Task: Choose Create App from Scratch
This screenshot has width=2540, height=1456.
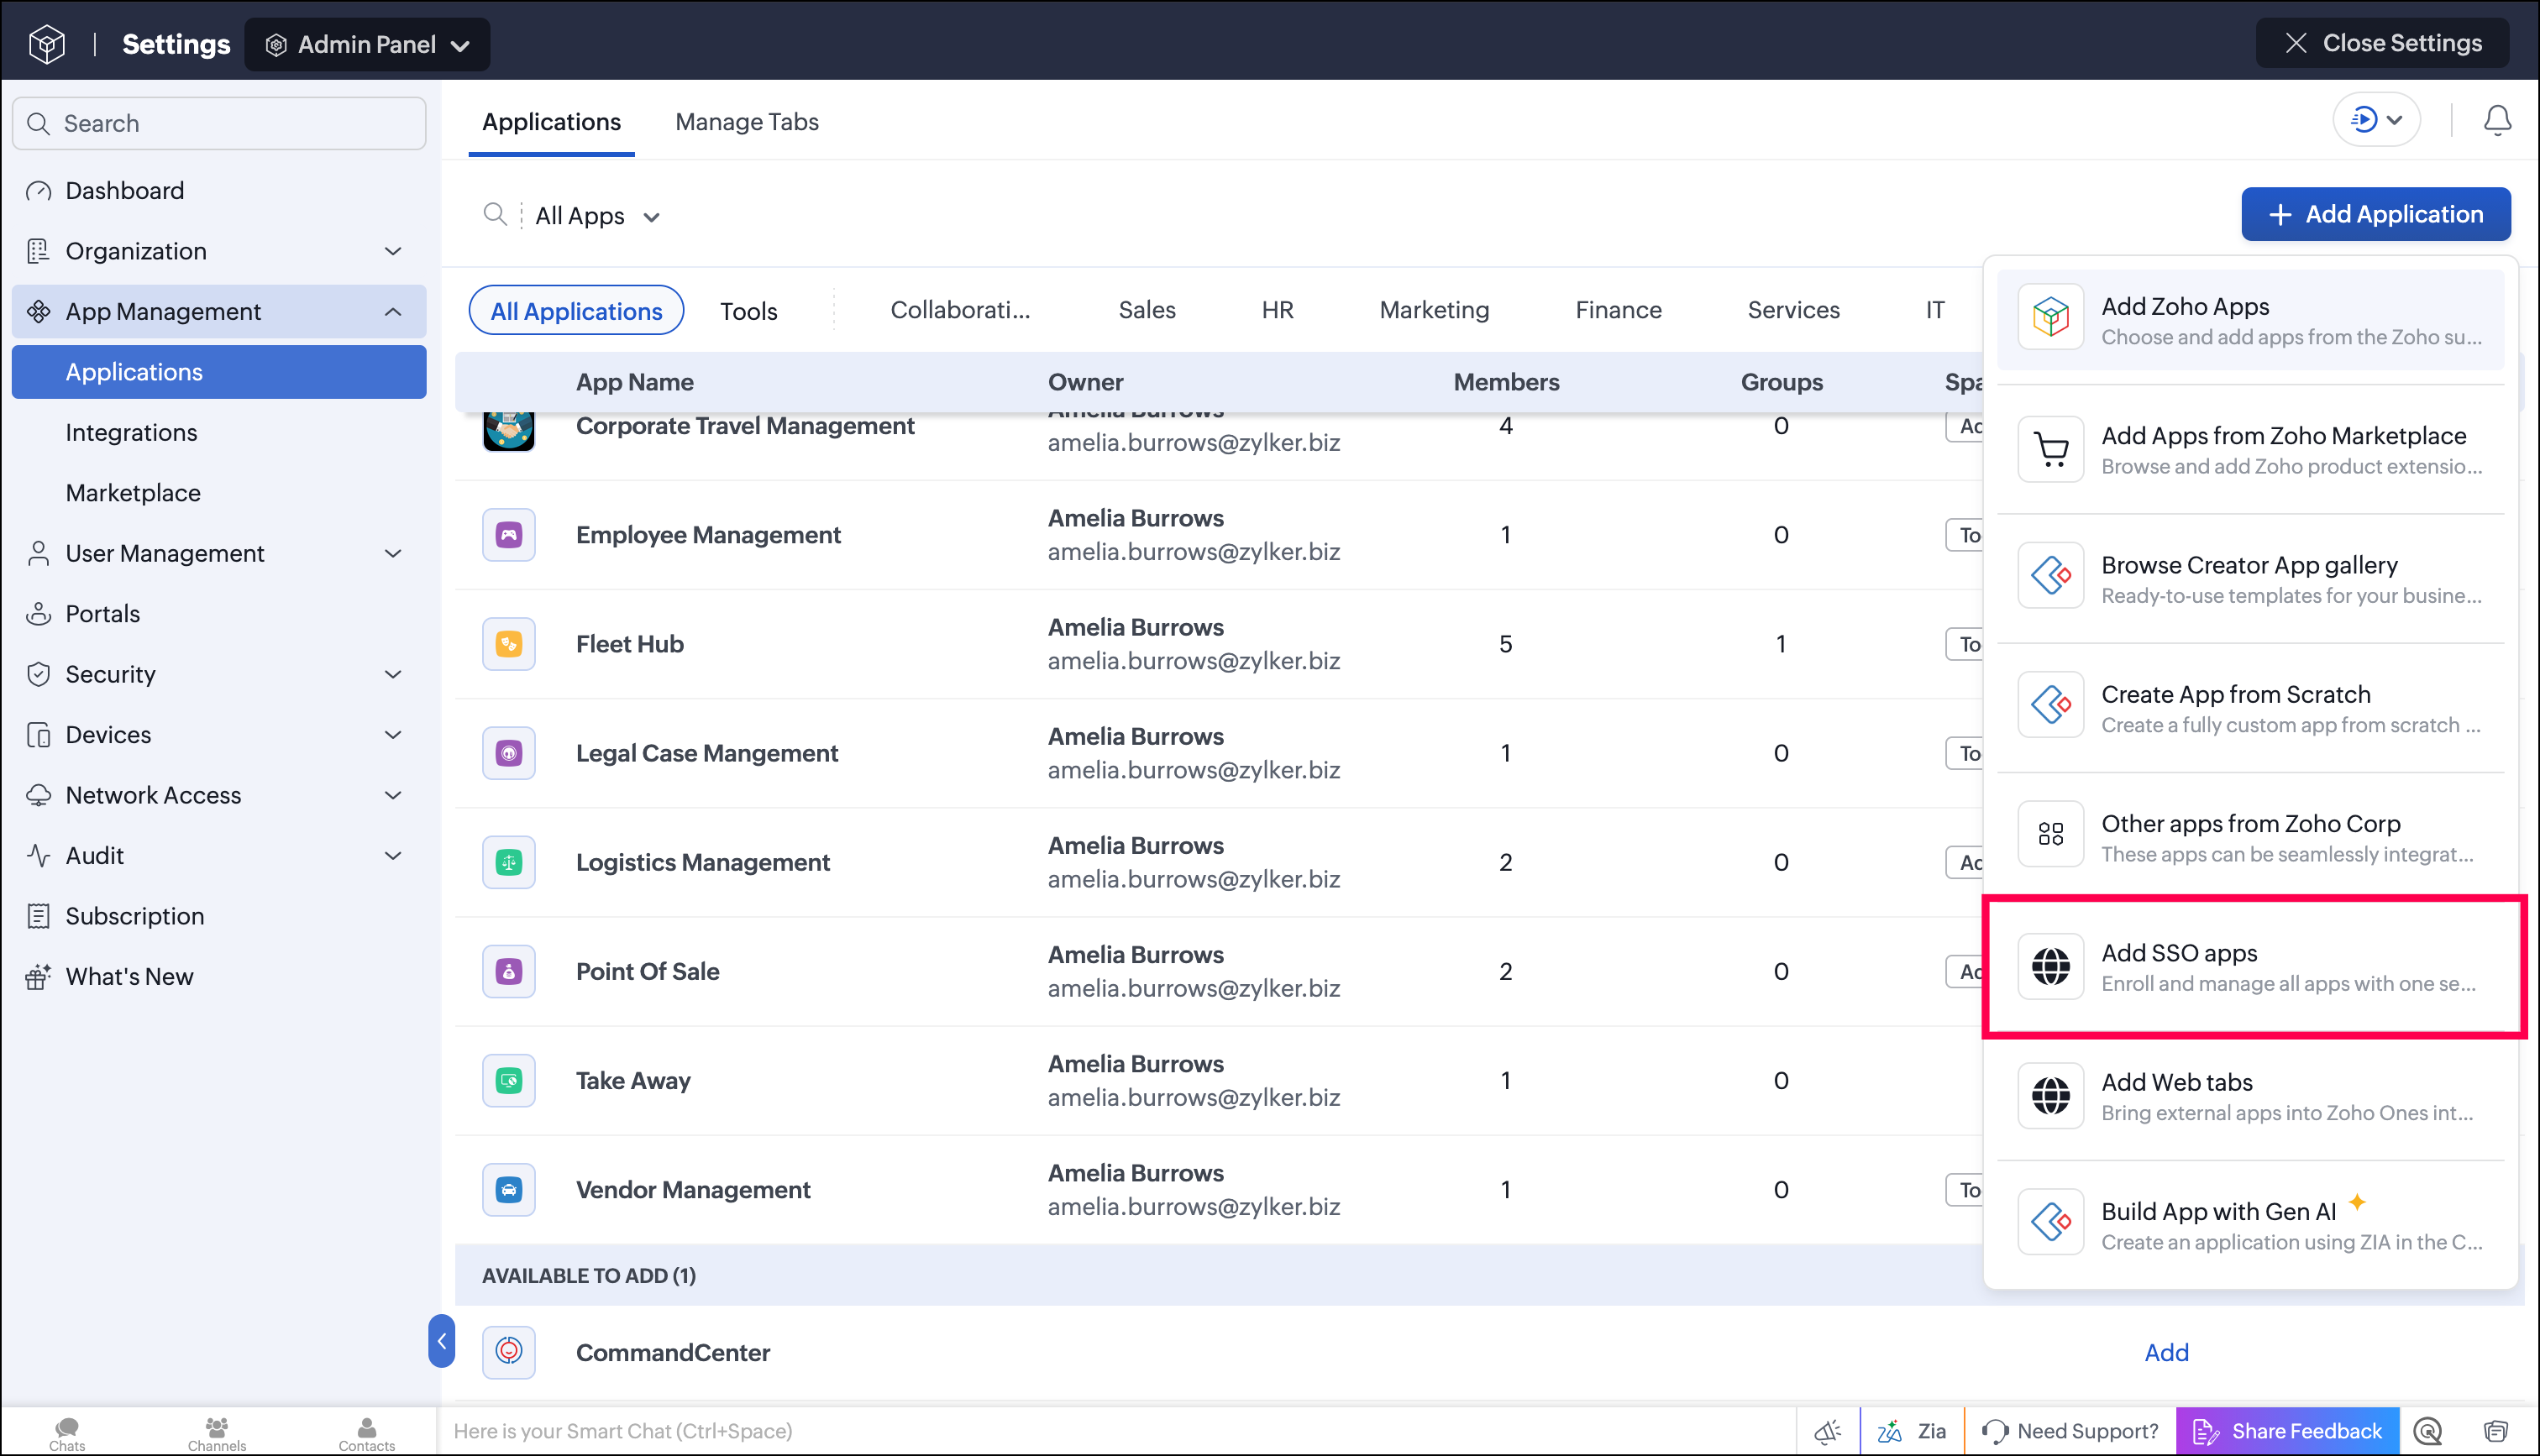Action: click(x=2250, y=707)
